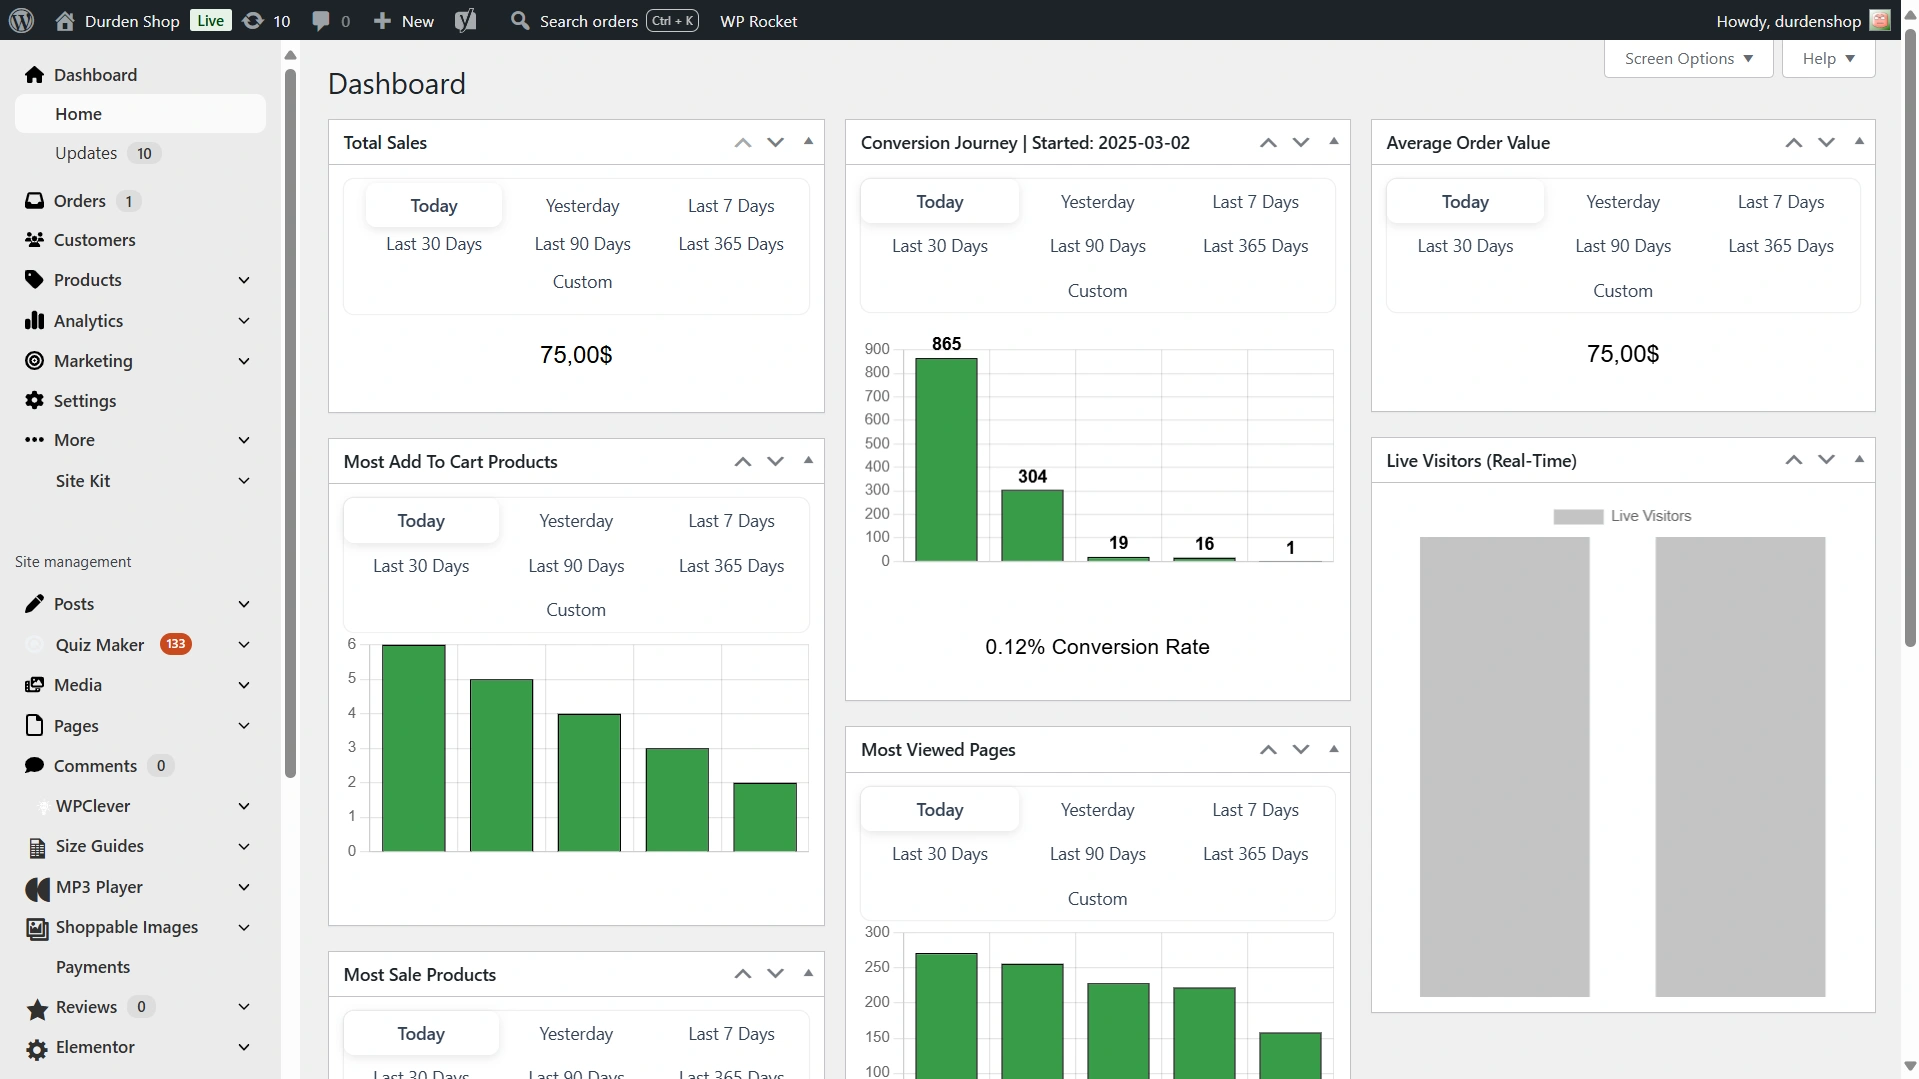1919x1079 pixels.
Task: Toggle the Most Add To Cart Products panel
Action: click(808, 460)
